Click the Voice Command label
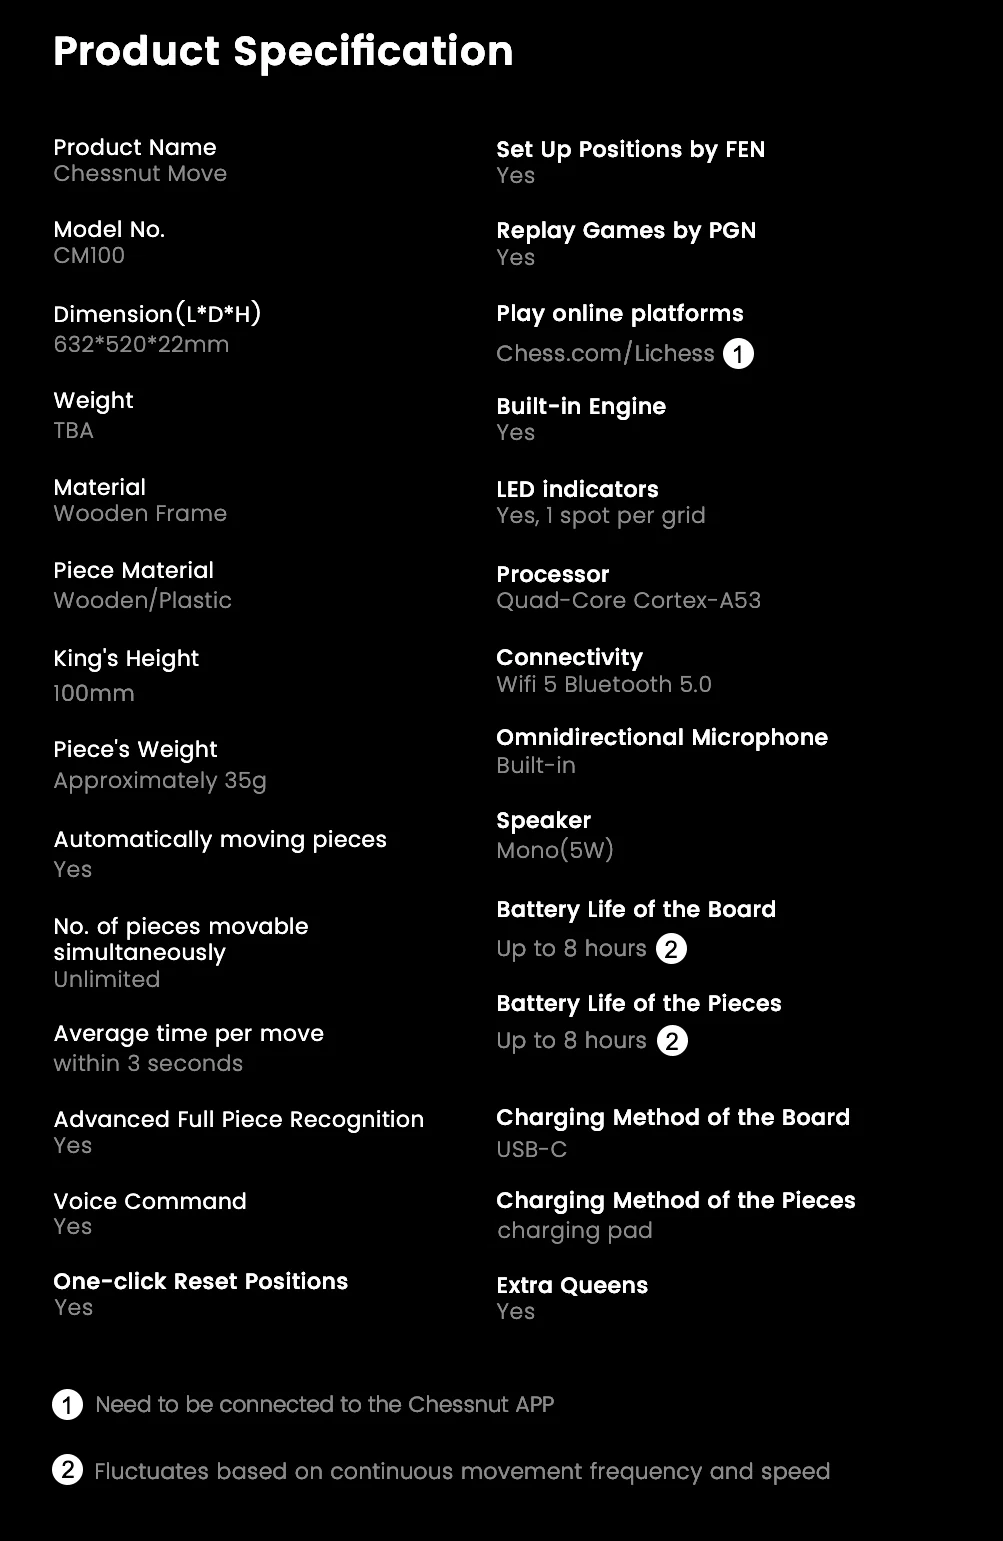Screen dimensions: 1003x1541 click(x=150, y=1201)
